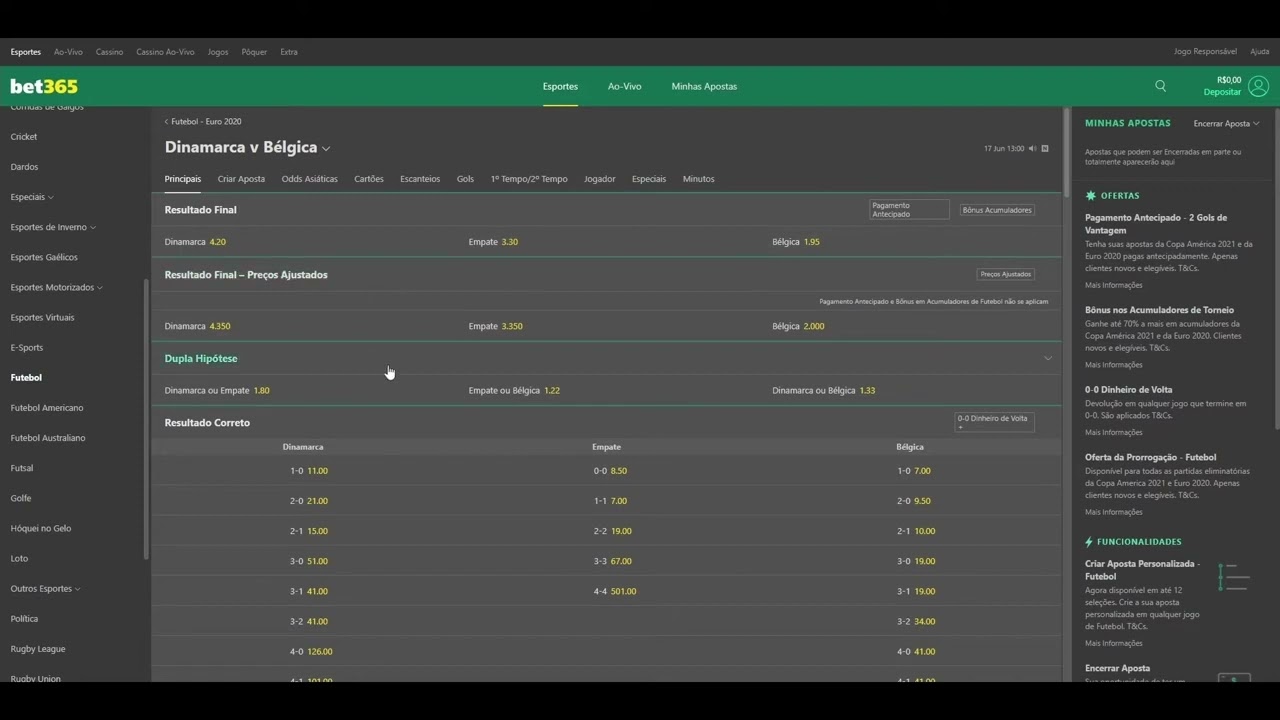Open the Extra top bar link
This screenshot has width=1280, height=720.
pos(289,52)
